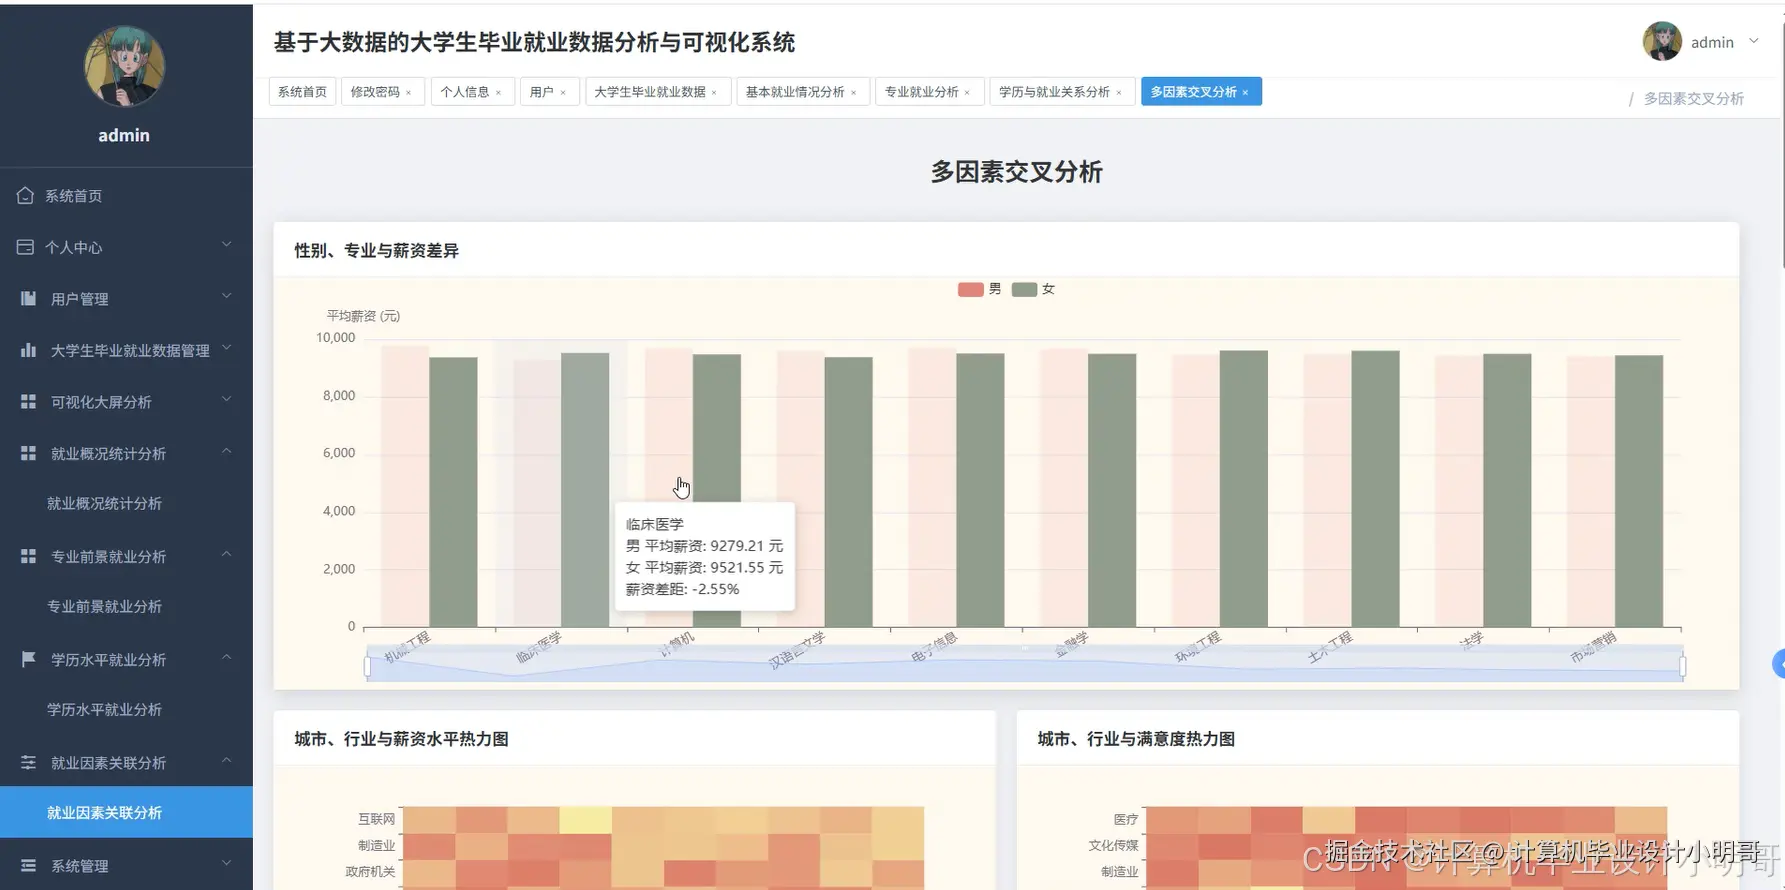Close the 学历与就业关系分析 tab
The height and width of the screenshot is (890, 1785).
tap(1118, 93)
